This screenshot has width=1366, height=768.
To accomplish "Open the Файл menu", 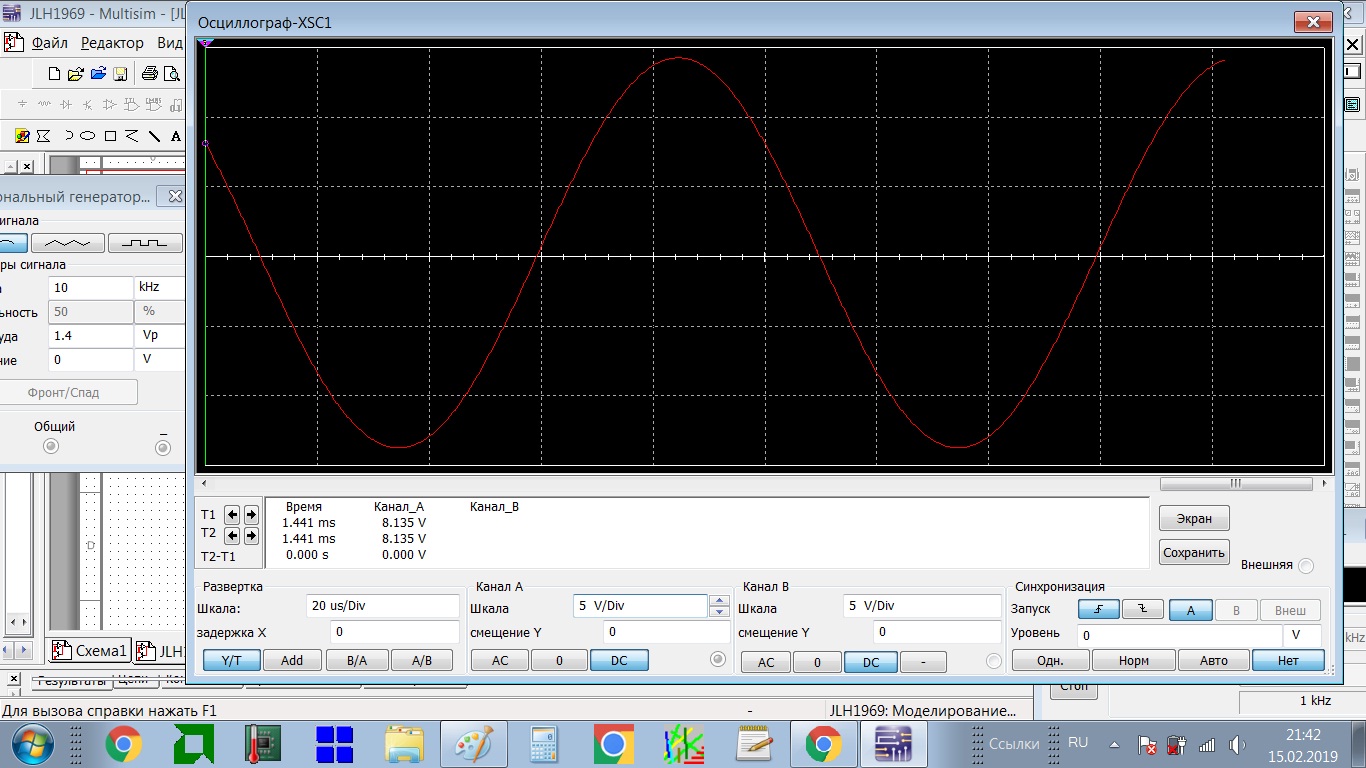I will click(x=49, y=43).
